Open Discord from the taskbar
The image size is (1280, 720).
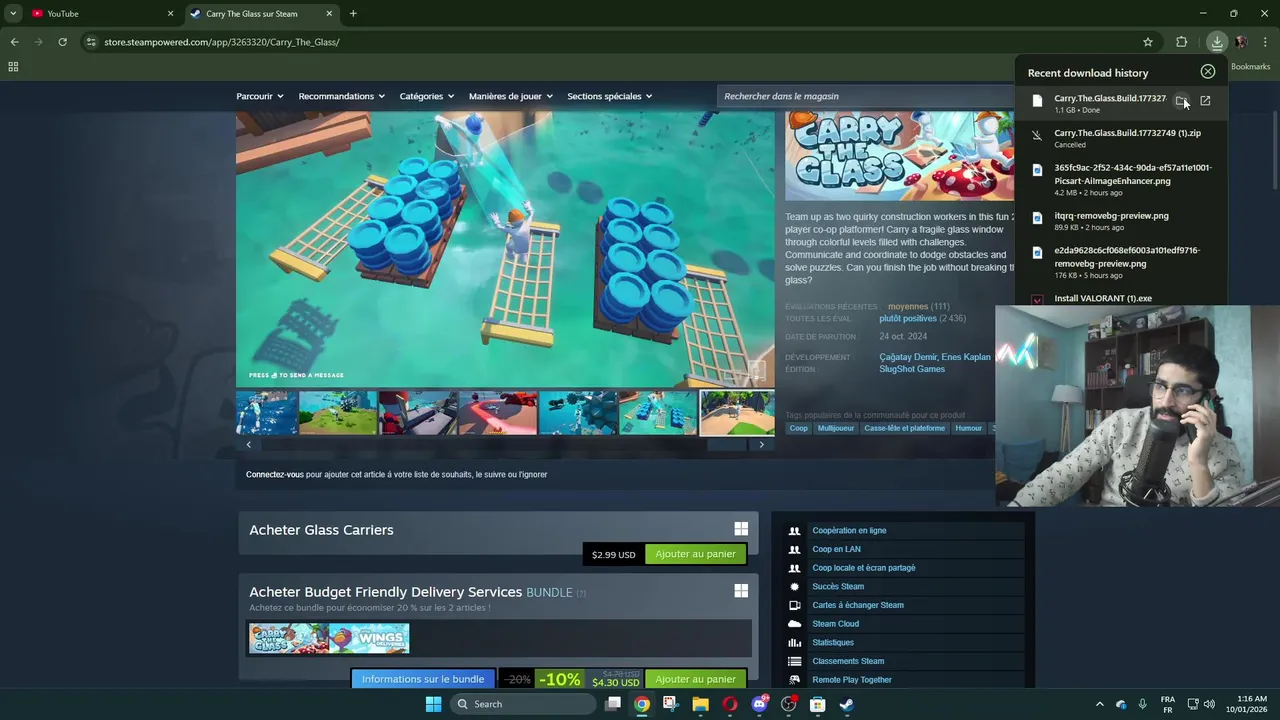click(x=760, y=704)
